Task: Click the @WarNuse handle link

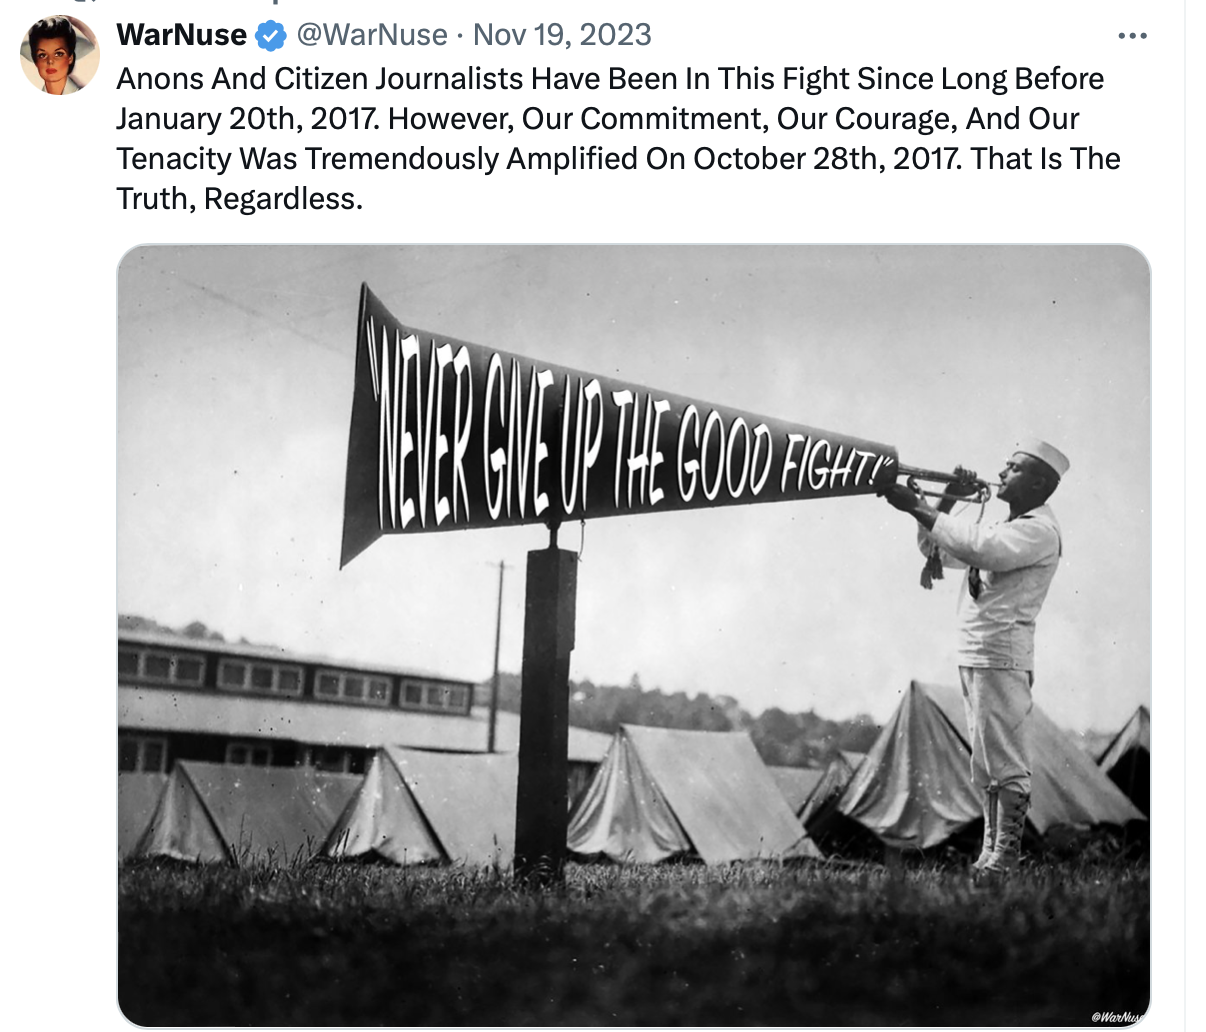Action: [x=371, y=35]
